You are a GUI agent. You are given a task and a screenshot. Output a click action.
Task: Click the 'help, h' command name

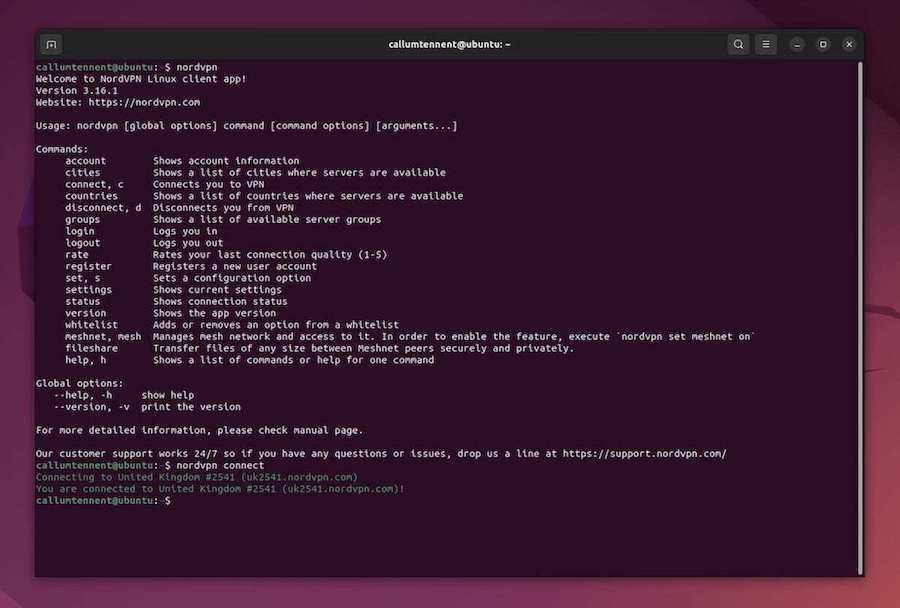pos(86,360)
